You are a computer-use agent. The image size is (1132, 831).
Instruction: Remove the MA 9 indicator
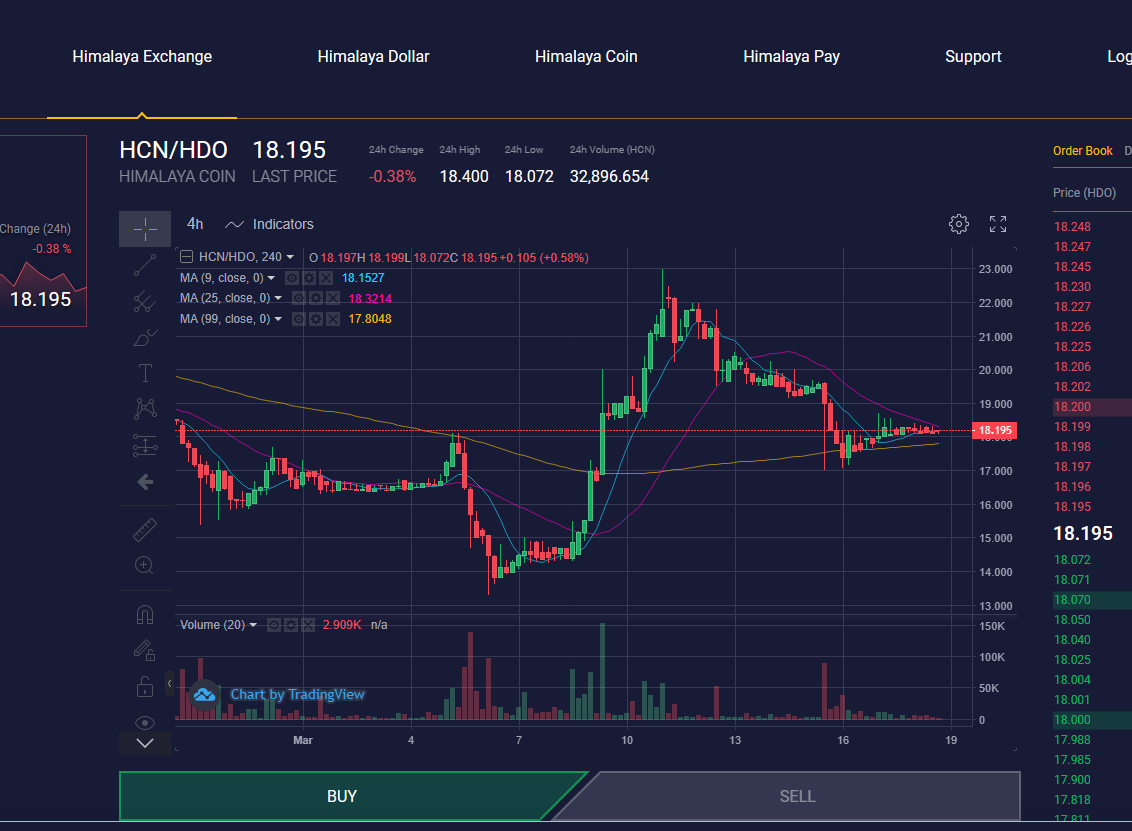click(x=326, y=278)
